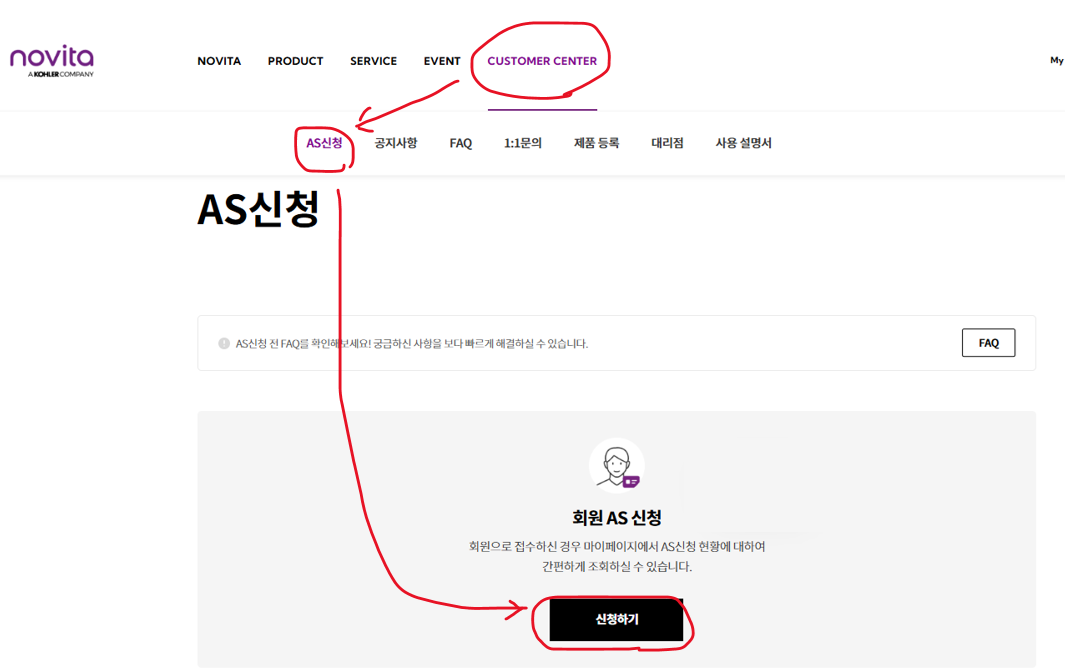
Task: Click the 회원 AS 신청 heading
Action: [616, 518]
